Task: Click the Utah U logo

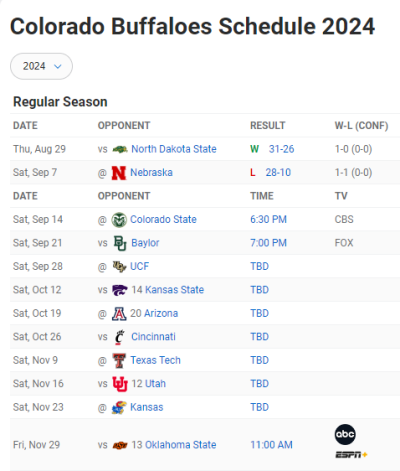Action: click(x=120, y=384)
